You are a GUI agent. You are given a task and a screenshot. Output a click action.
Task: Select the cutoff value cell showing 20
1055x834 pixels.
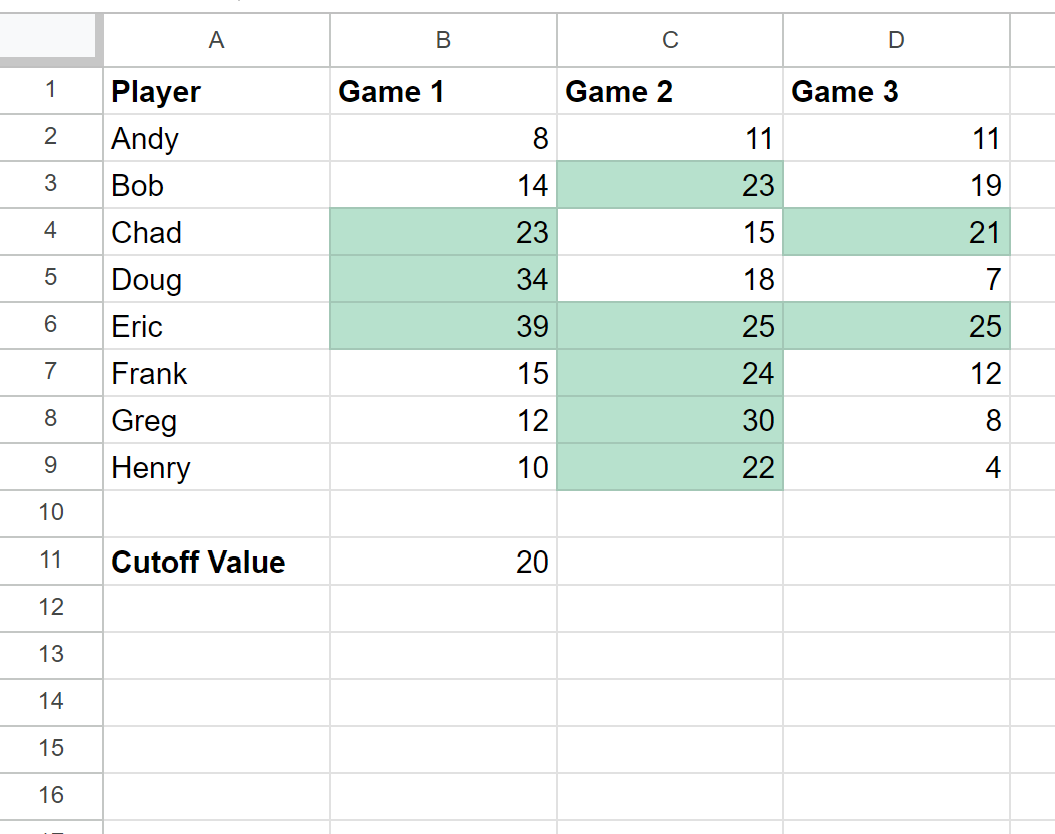coord(443,561)
